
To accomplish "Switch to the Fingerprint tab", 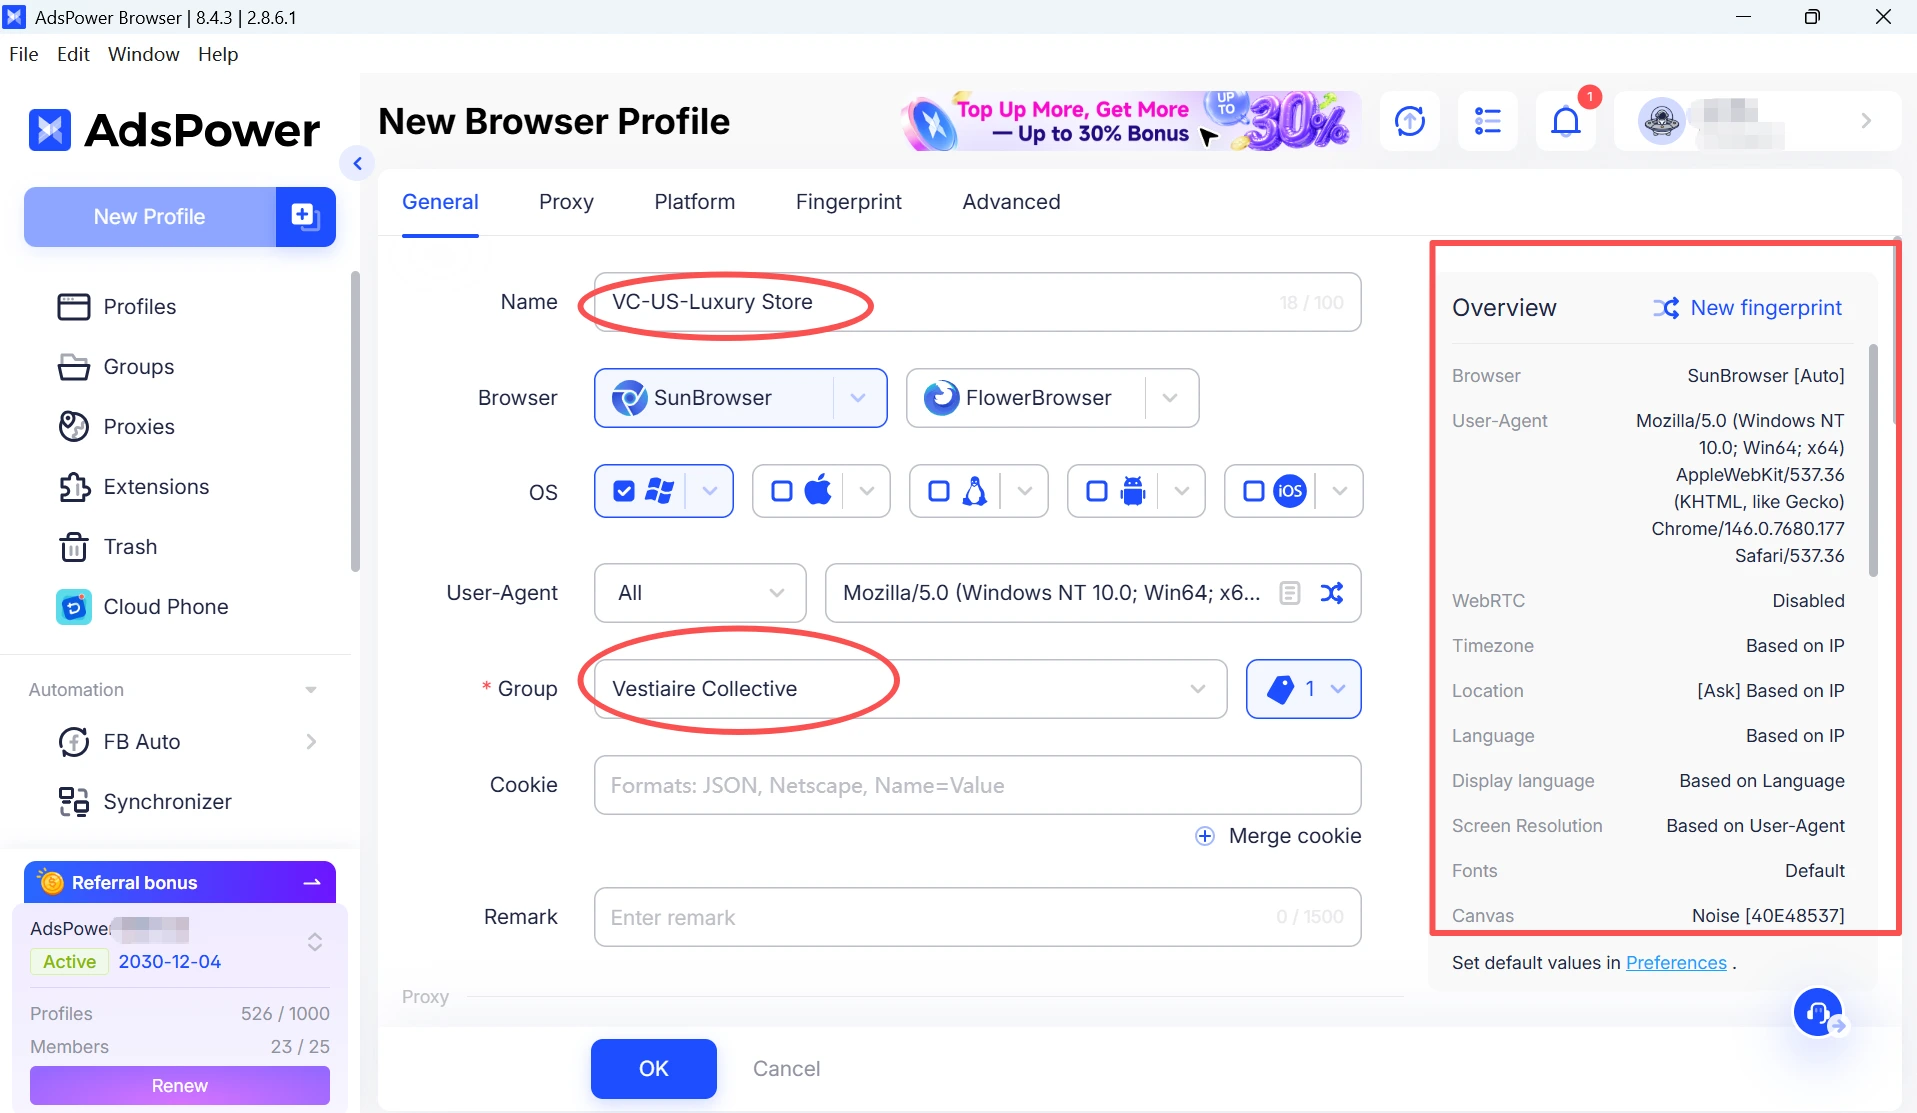I will 849,202.
